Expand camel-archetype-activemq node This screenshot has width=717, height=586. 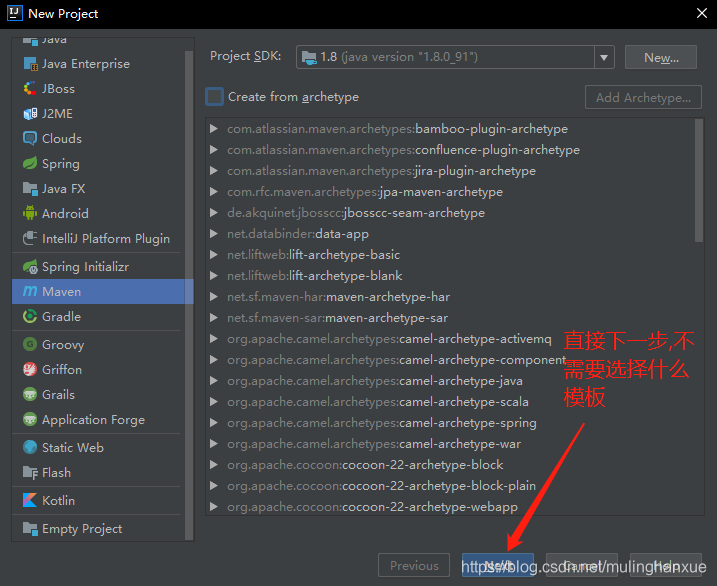pos(214,339)
